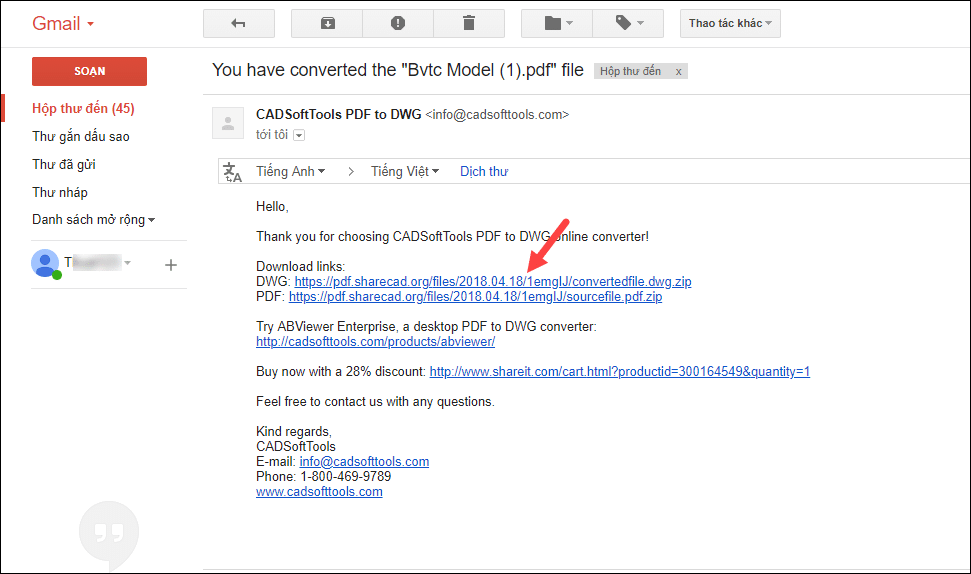Screen dimensions: 971x574
Task: Click the back arrow toolbar icon
Action: tap(238, 23)
